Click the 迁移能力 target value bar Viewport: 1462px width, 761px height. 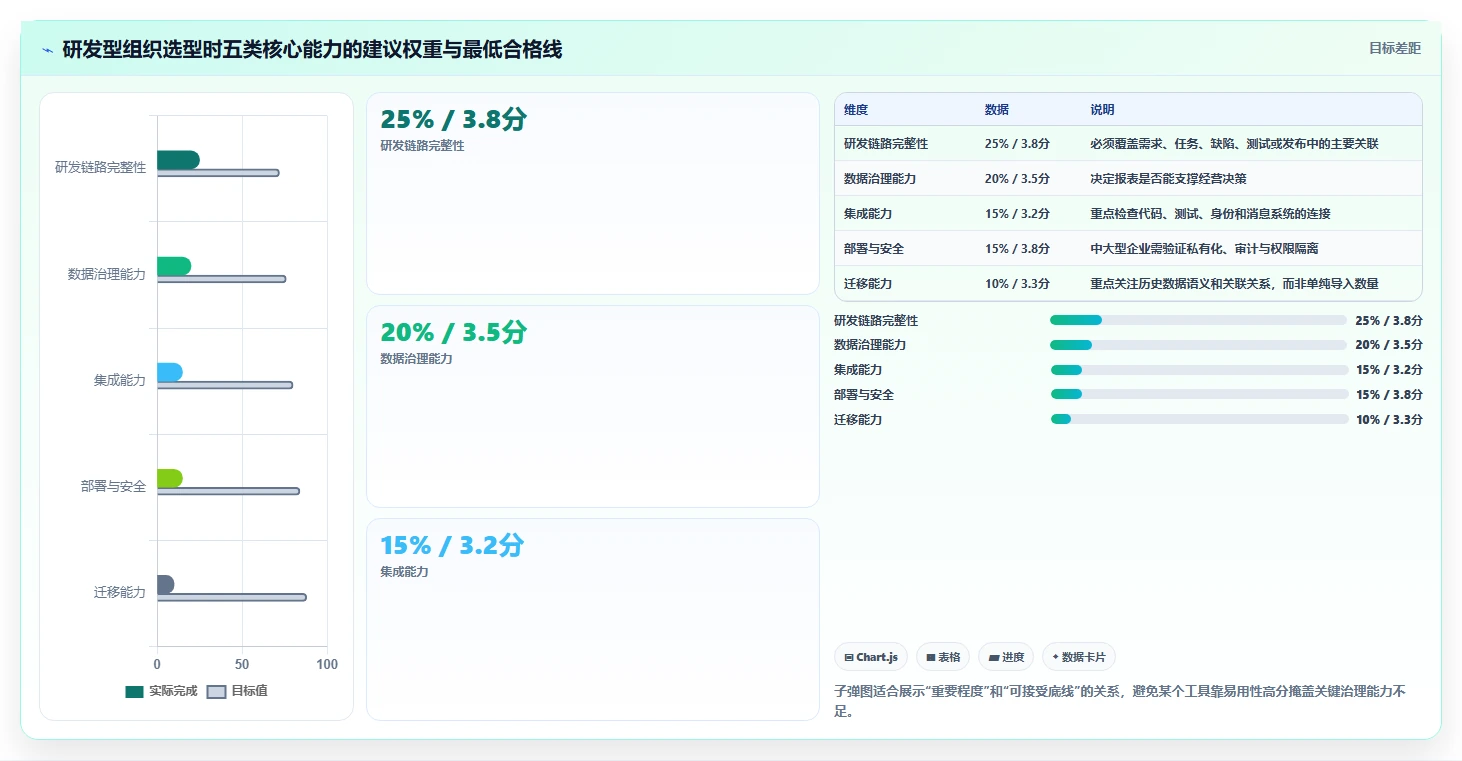coord(232,597)
